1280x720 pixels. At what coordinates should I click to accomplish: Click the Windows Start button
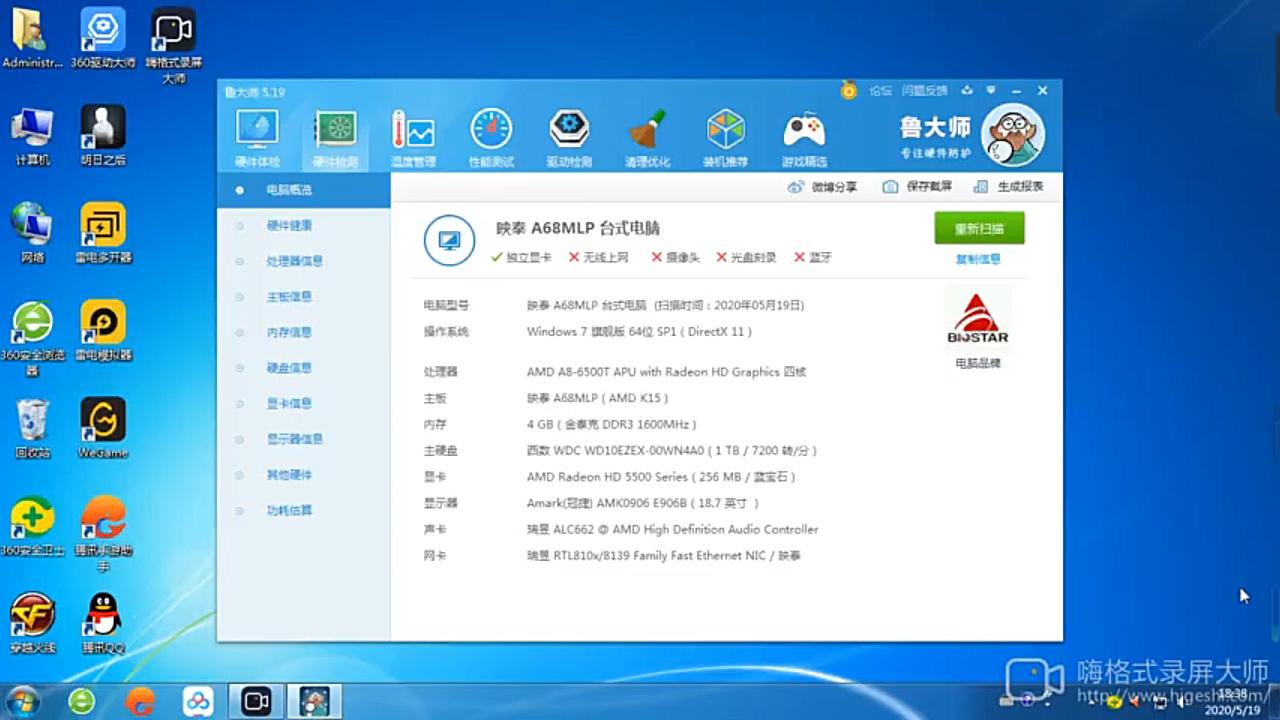click(x=22, y=701)
